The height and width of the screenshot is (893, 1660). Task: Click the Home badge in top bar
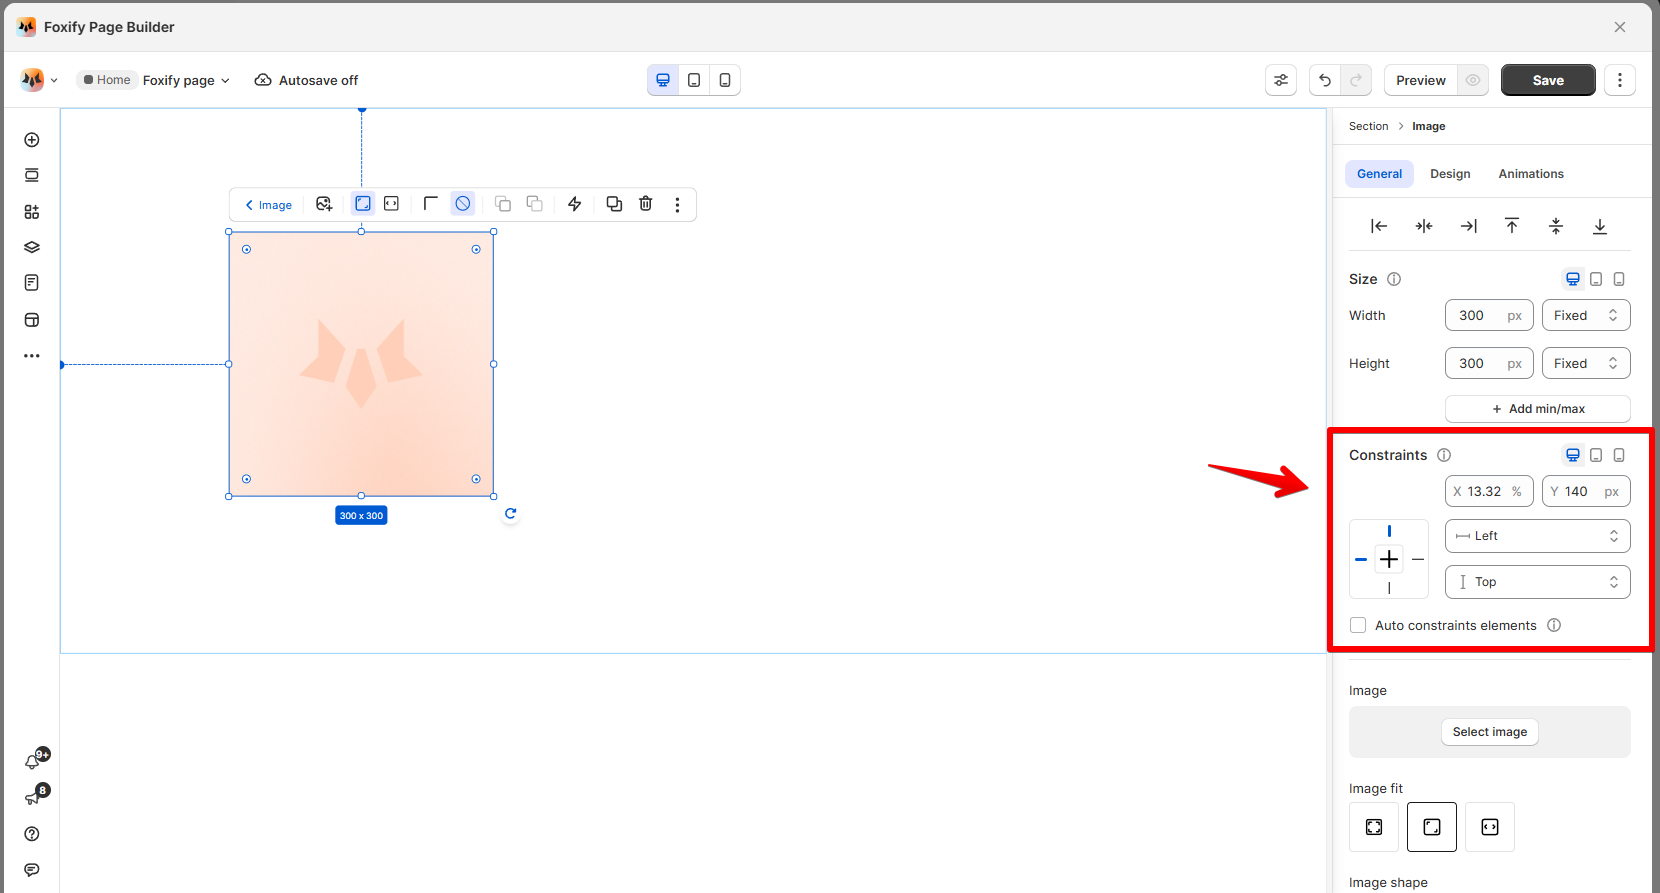(107, 80)
